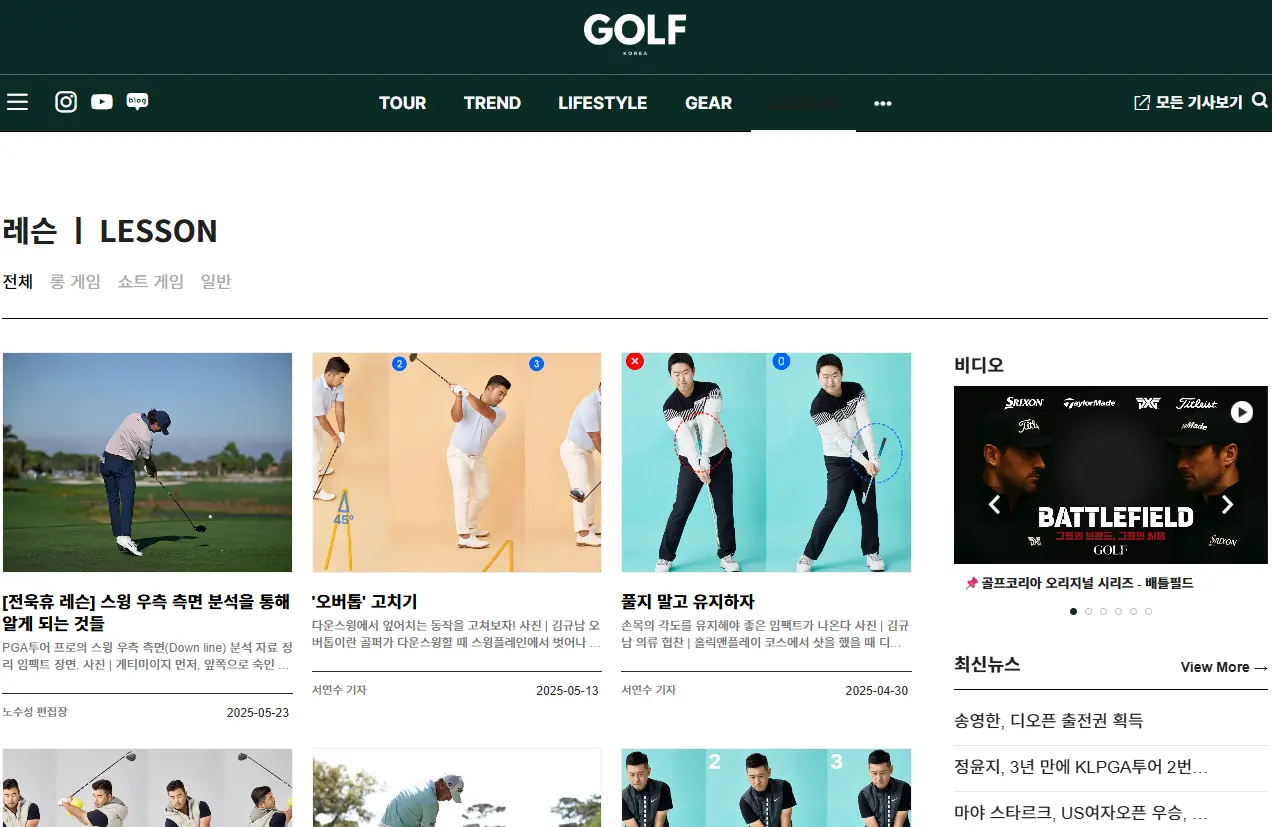Viewport: 1272px width, 827px height.
Task: Open the wrist-angle lesson thumbnail on teal background
Action: click(766, 462)
